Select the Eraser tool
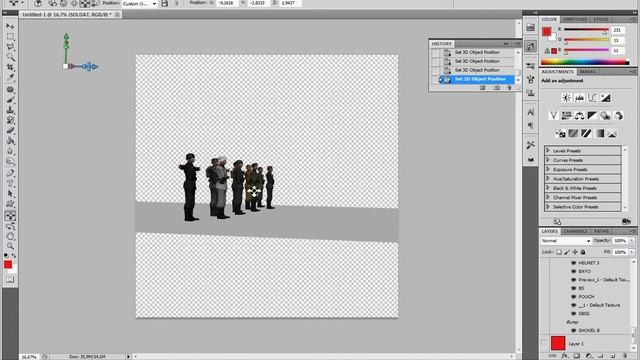This screenshot has width=640, height=360. point(10,131)
